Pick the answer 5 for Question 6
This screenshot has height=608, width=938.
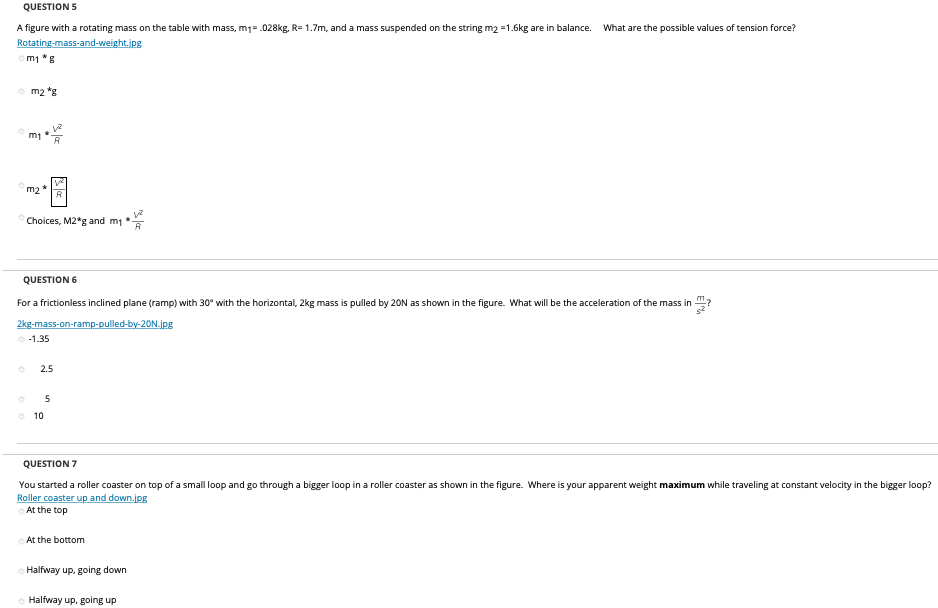(x=22, y=399)
